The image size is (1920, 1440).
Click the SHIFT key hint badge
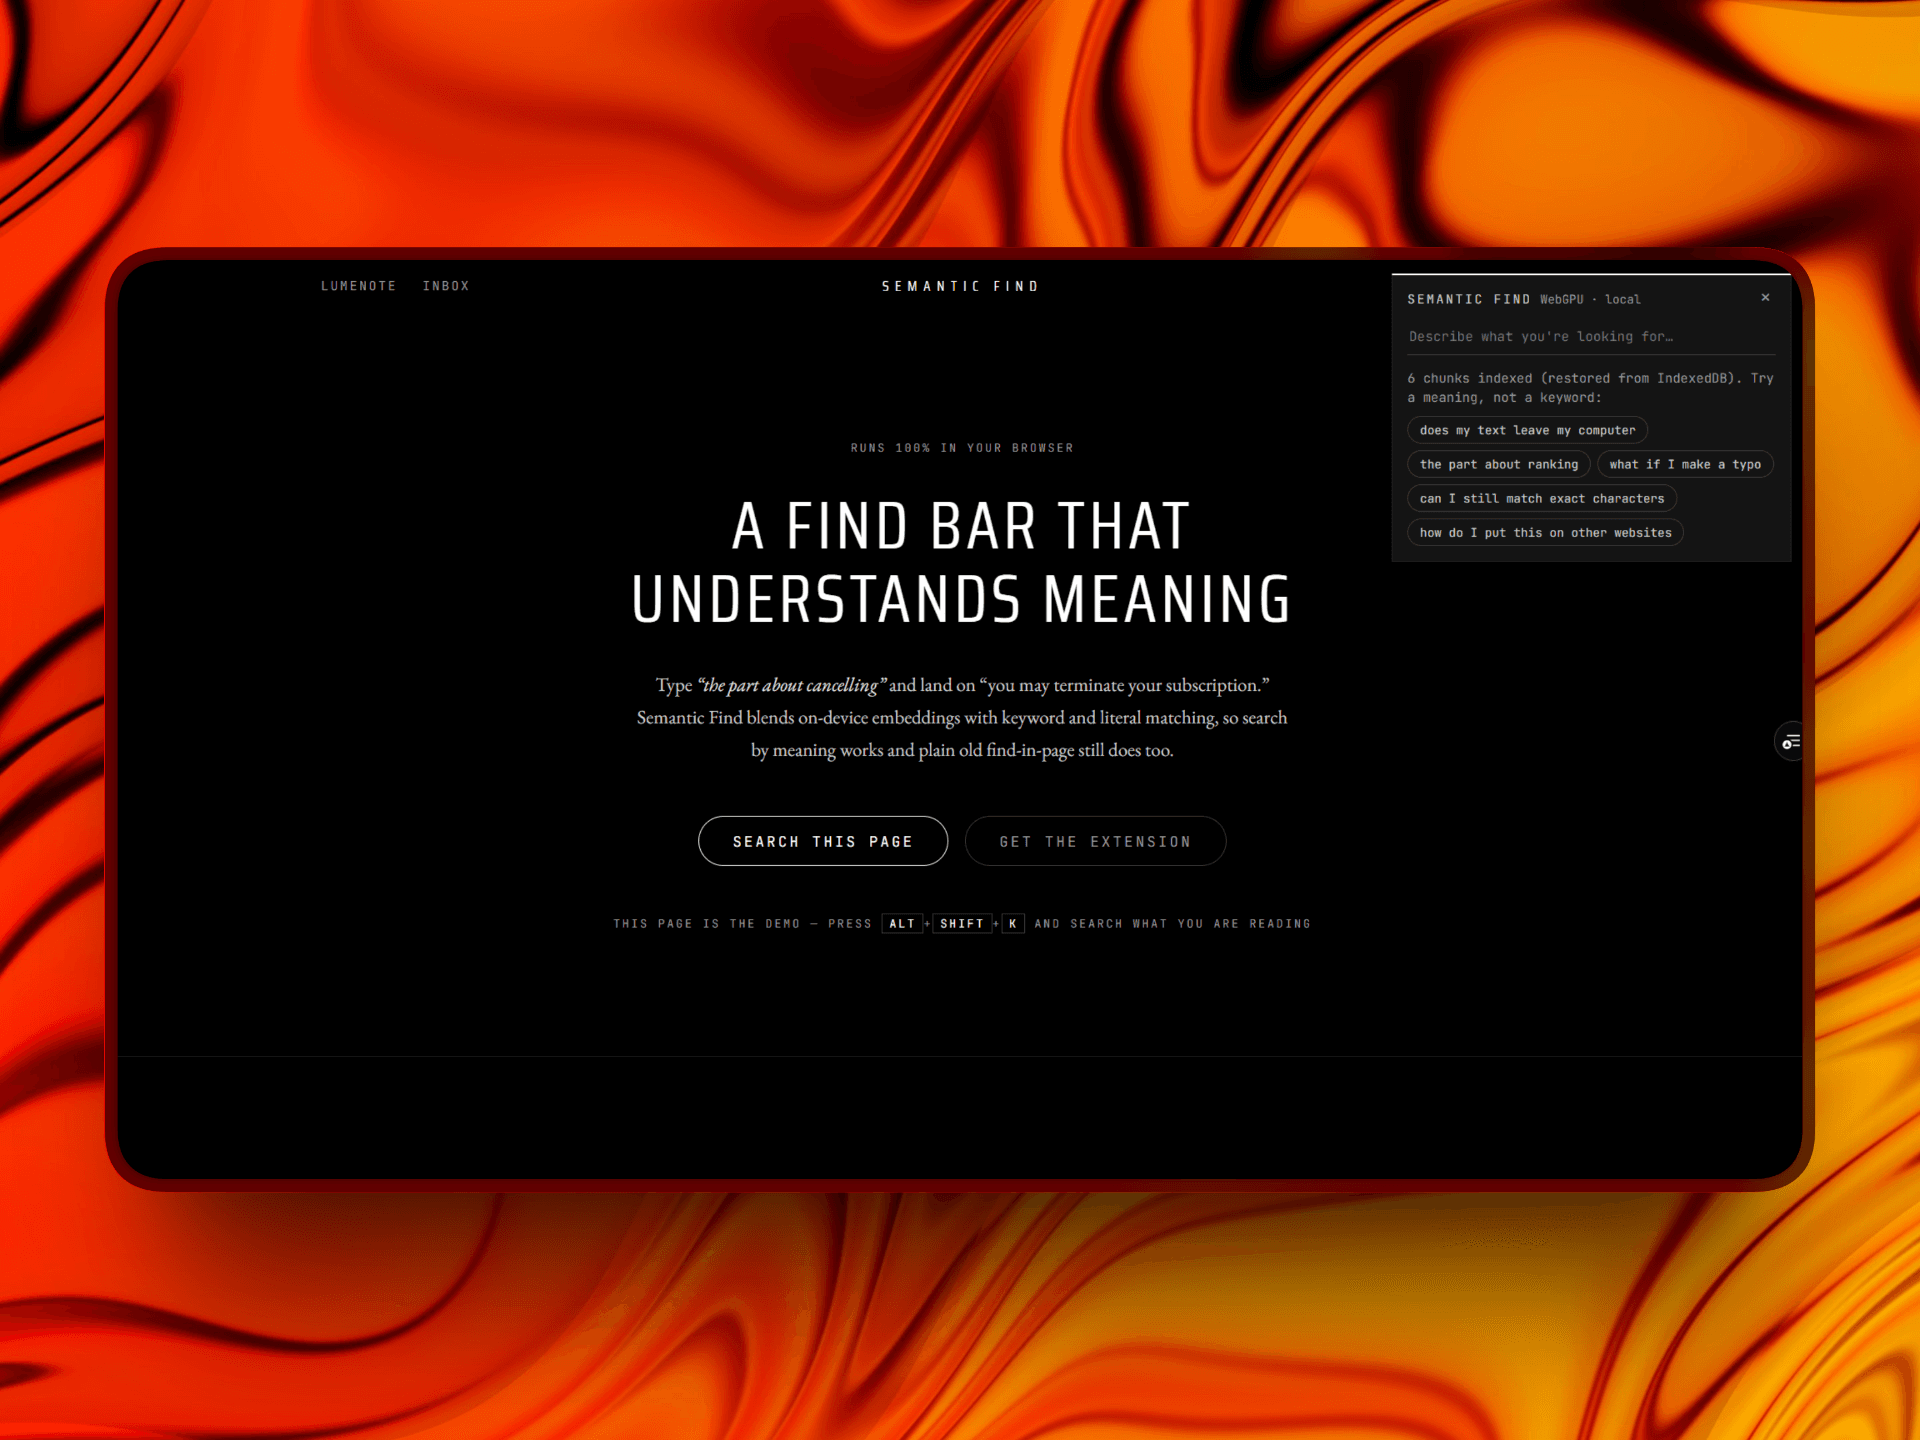(x=962, y=923)
